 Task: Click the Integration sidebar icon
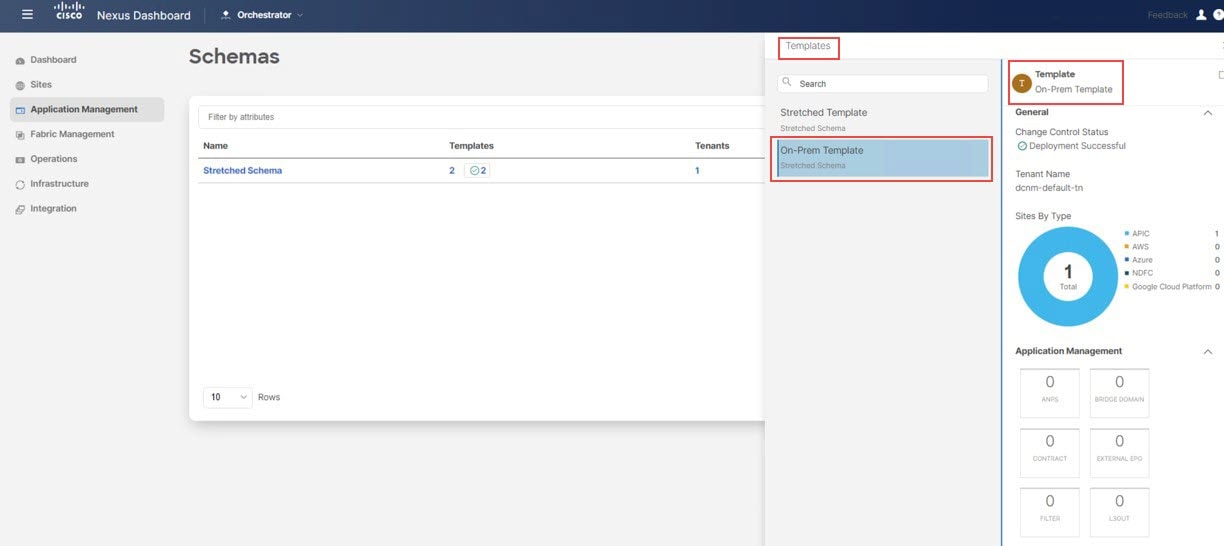(20, 209)
